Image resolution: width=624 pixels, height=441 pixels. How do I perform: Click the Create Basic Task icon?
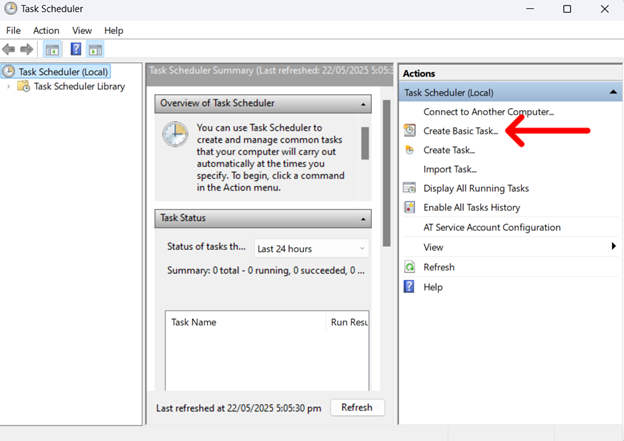pos(409,131)
